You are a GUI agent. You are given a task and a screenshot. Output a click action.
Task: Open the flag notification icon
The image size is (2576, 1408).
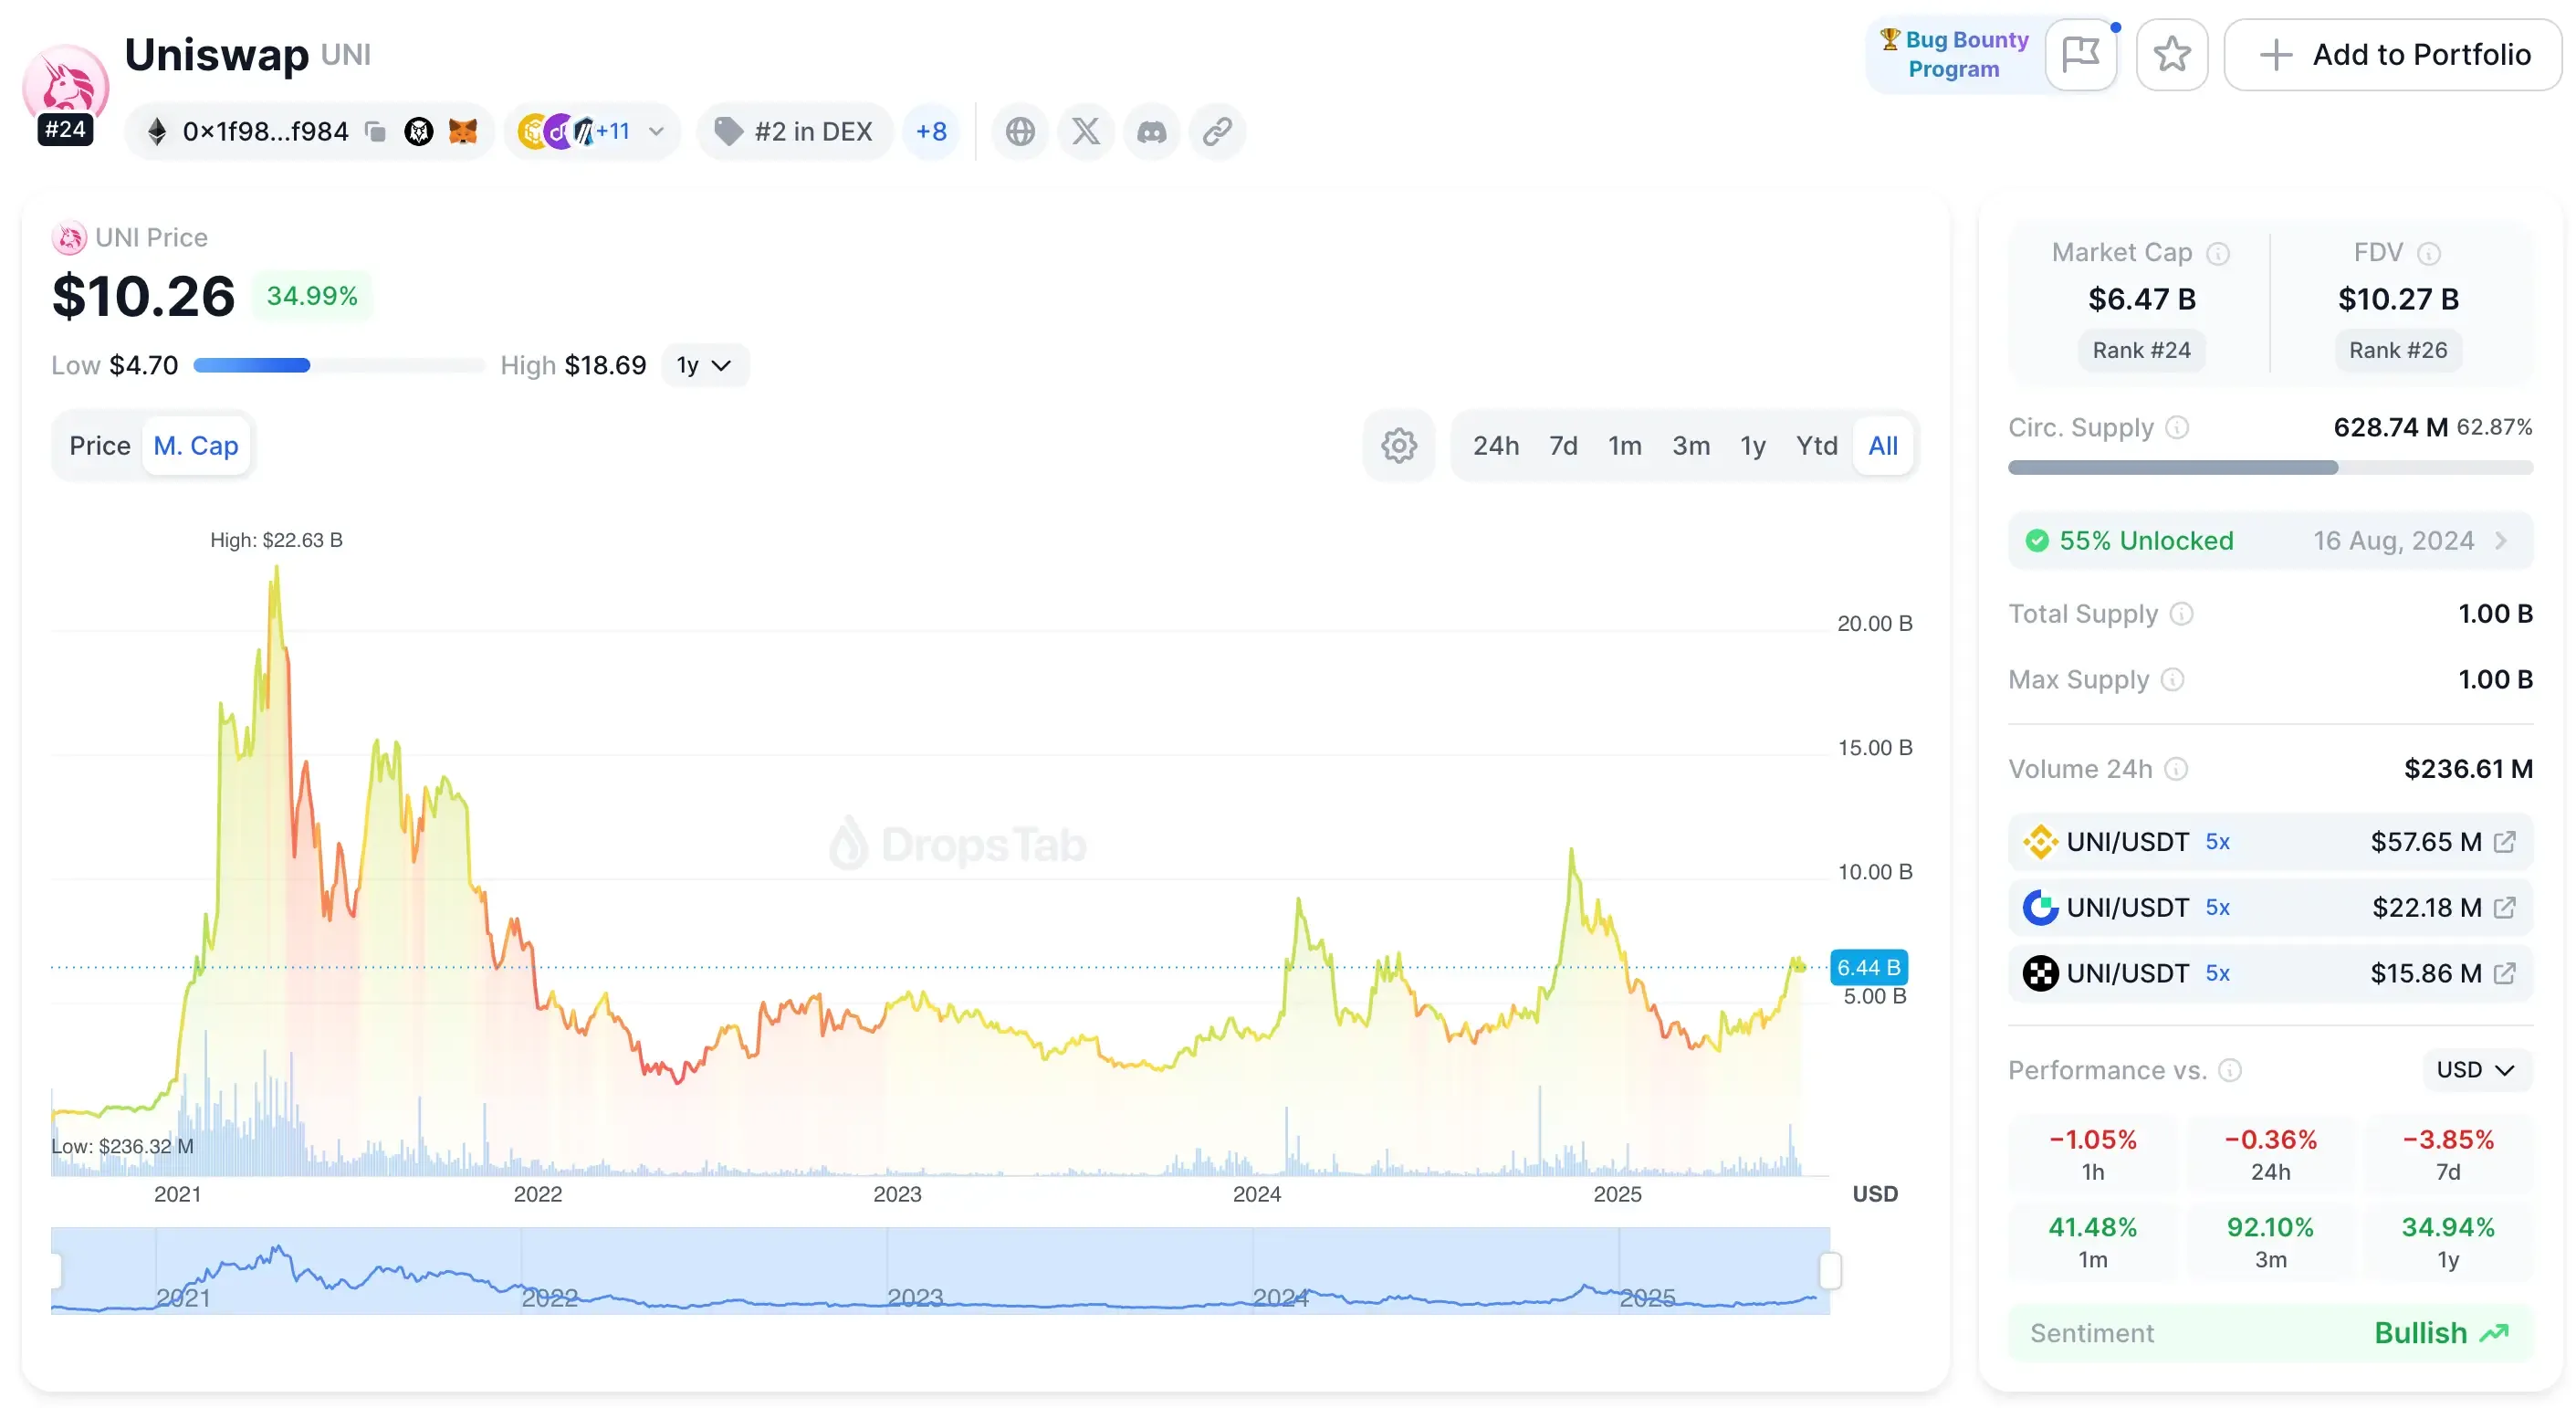pyautogui.click(x=2082, y=54)
